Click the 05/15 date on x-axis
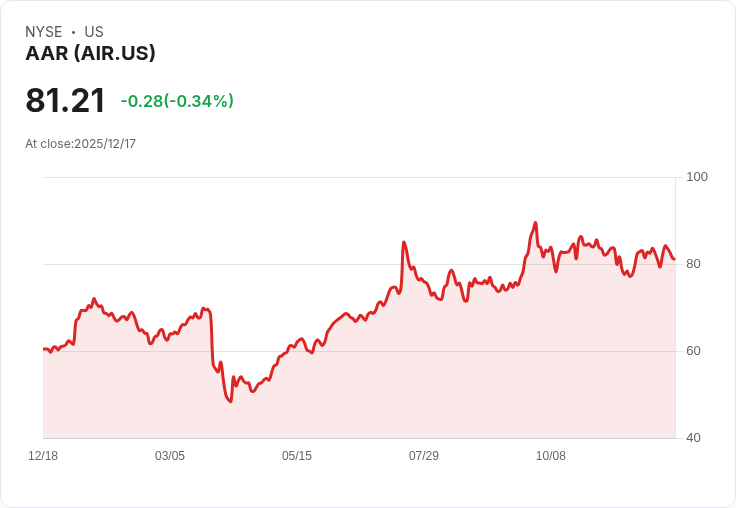736x508 pixels. tap(297, 456)
